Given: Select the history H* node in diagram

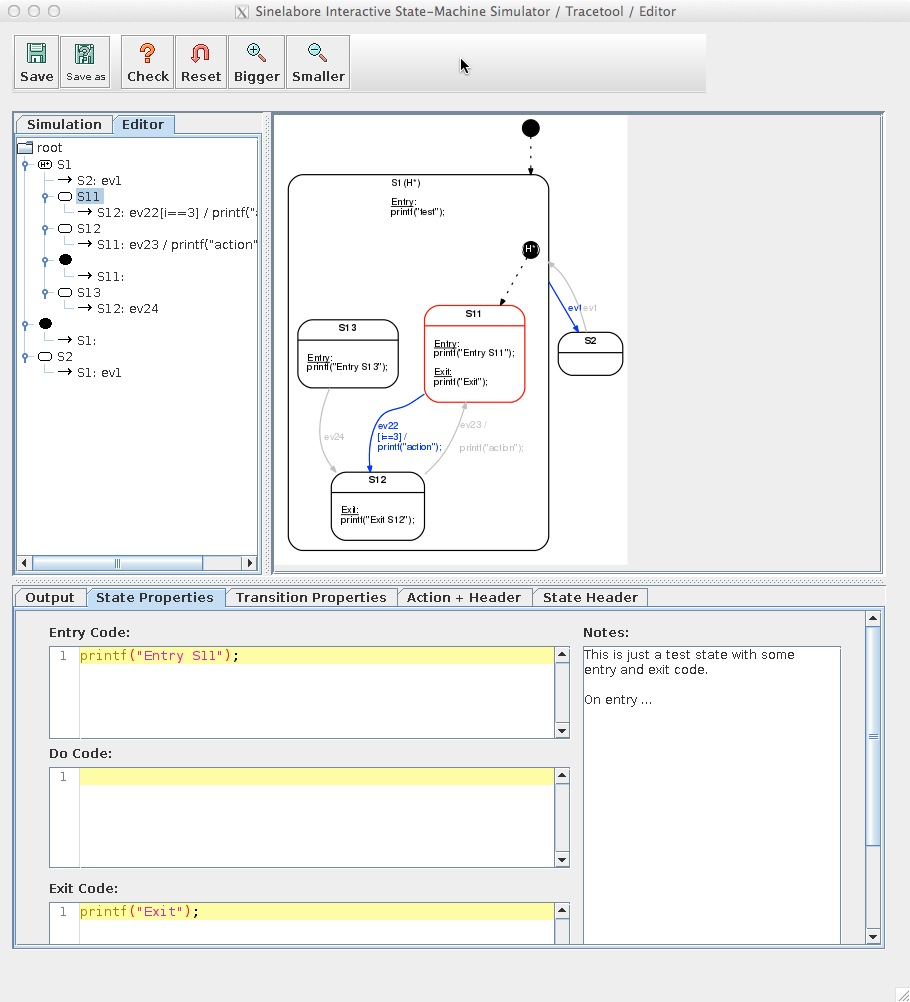Looking at the screenshot, I should coord(531,249).
